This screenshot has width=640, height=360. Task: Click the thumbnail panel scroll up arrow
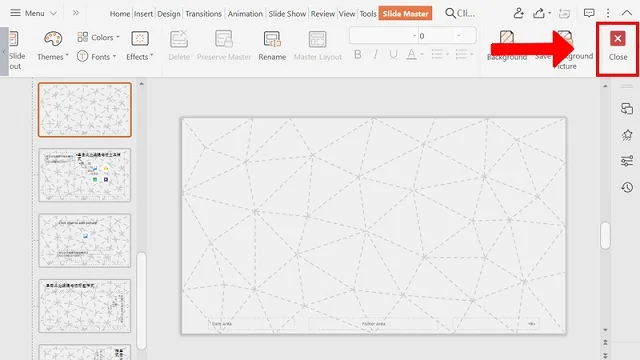point(141,84)
